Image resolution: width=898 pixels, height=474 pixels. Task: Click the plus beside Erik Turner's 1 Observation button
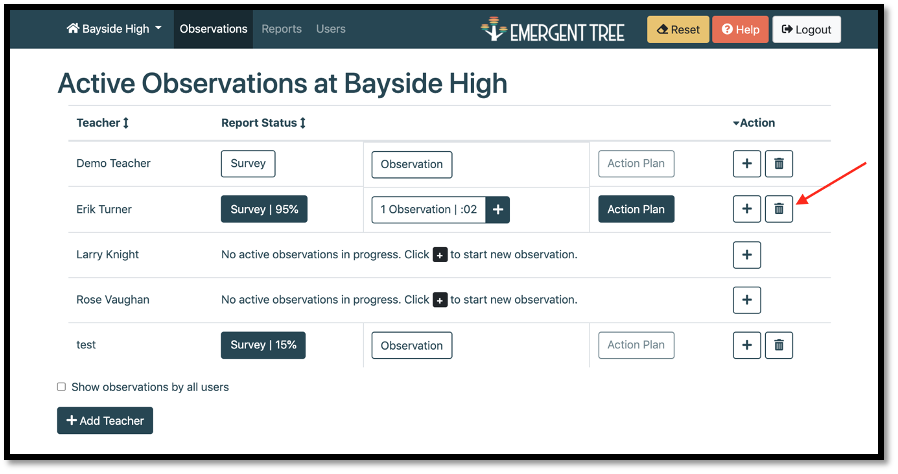499,209
